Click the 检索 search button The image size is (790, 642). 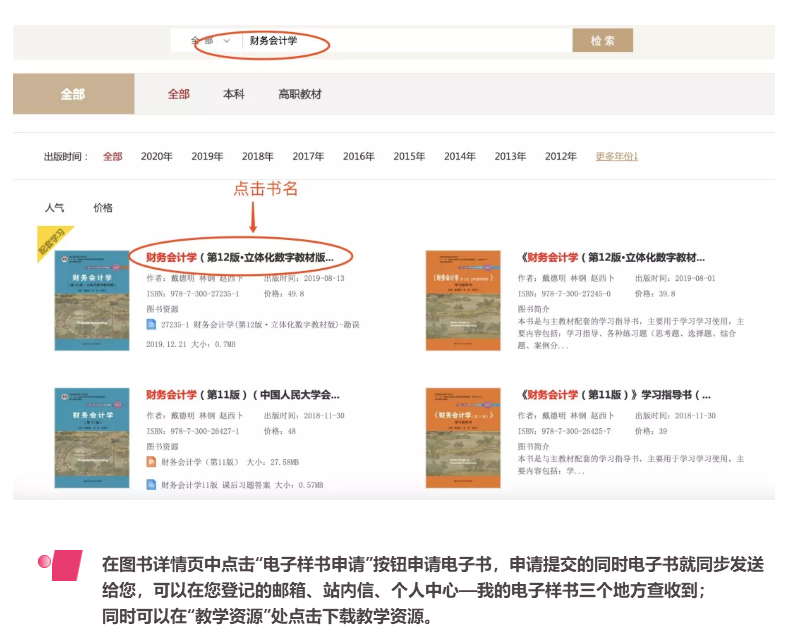click(x=603, y=40)
